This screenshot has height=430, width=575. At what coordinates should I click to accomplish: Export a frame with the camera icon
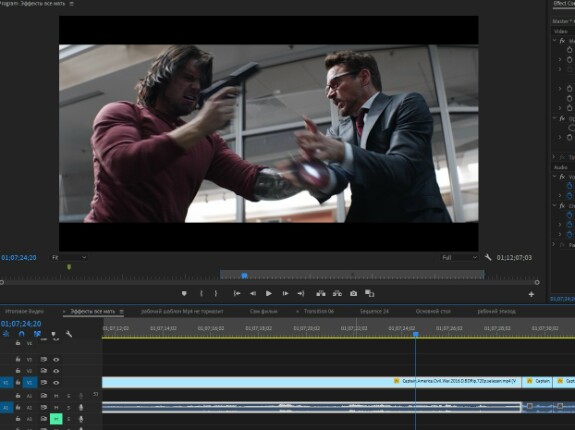[x=354, y=294]
